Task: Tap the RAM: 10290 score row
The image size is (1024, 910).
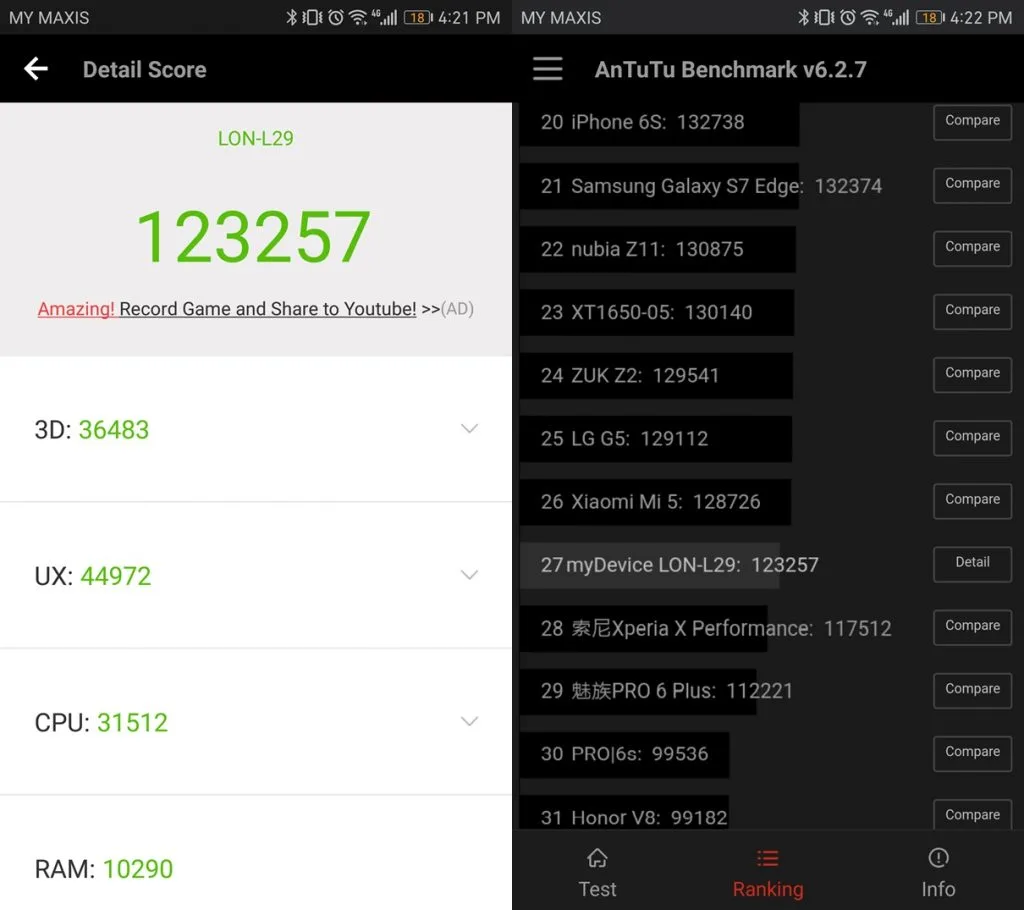Action: coord(256,853)
